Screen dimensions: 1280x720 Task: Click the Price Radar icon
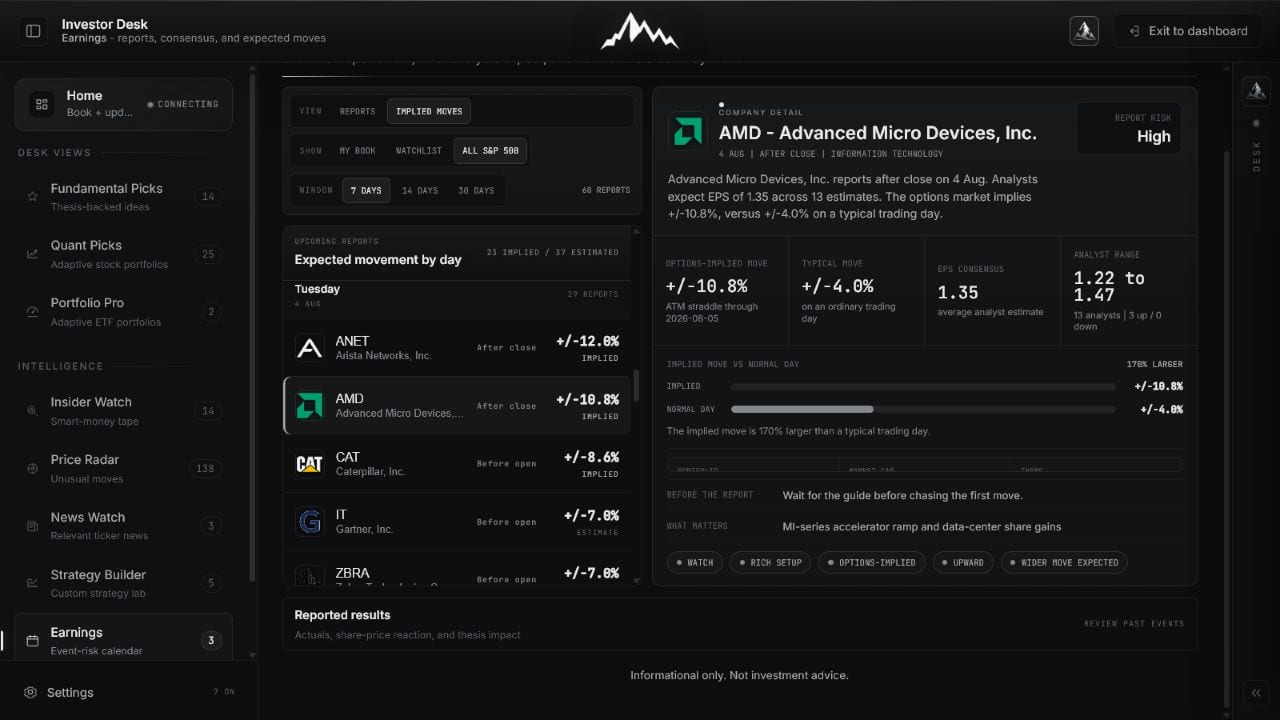pos(32,468)
